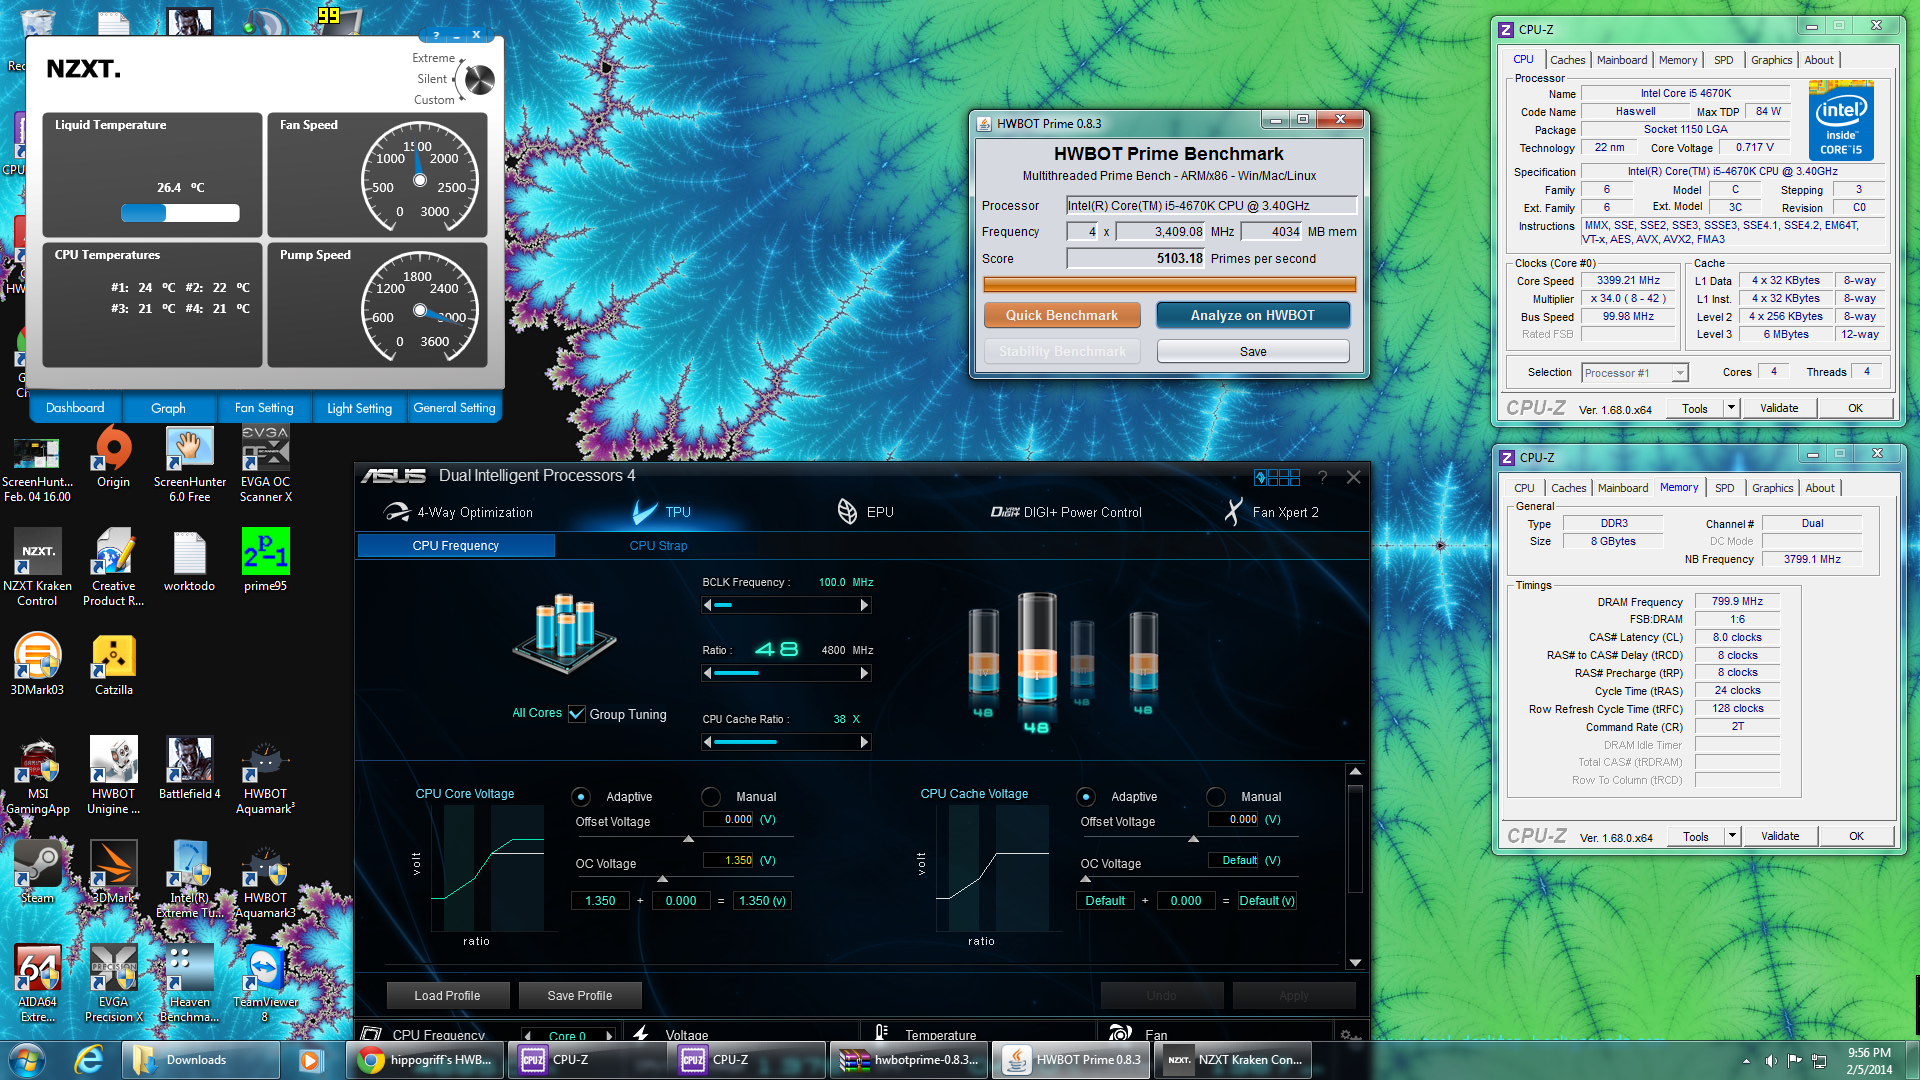The image size is (1920, 1080).
Task: Open Battlefield 4 desktop shortcut
Action: 189,769
